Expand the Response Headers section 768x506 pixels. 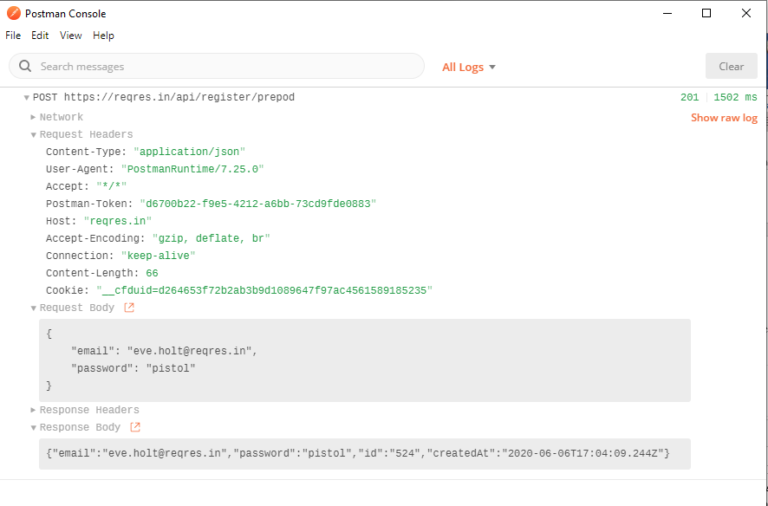(x=33, y=410)
